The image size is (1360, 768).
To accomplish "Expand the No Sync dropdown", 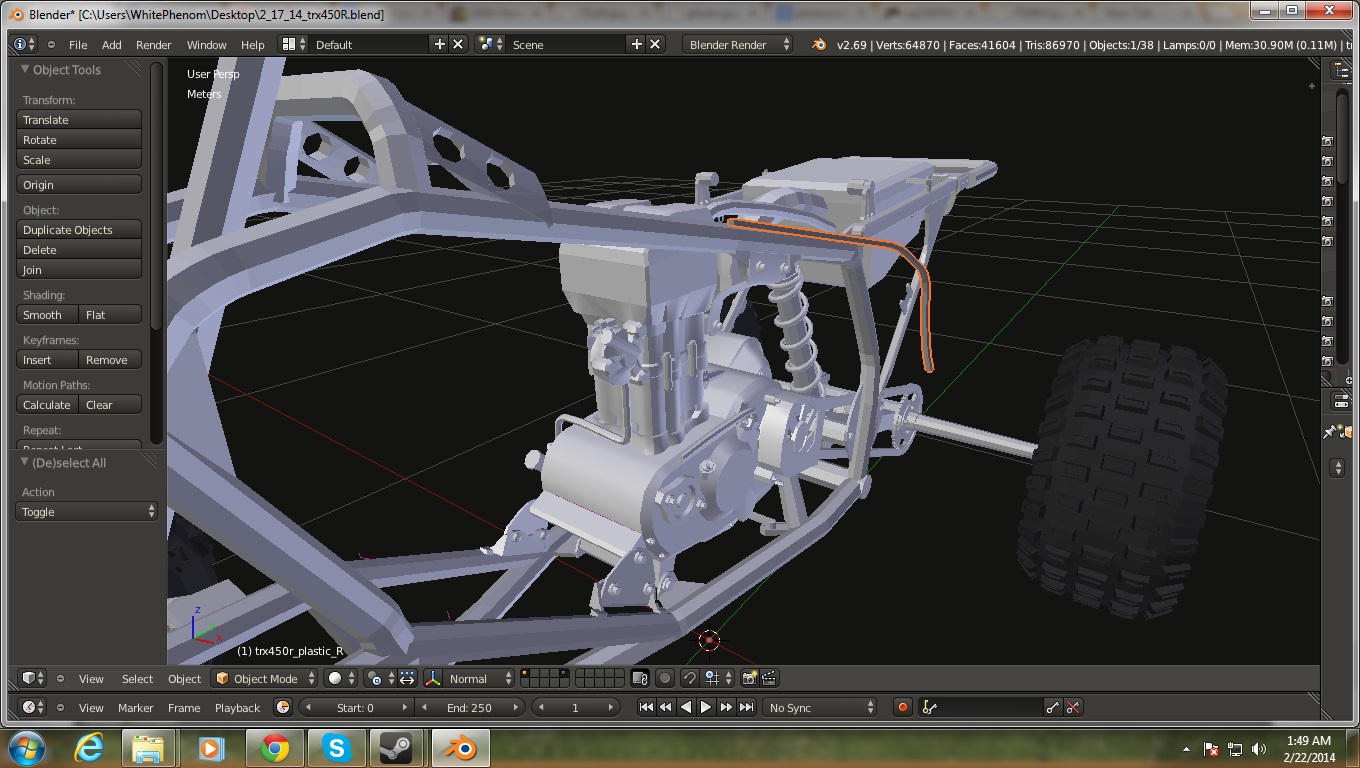I will [x=820, y=707].
